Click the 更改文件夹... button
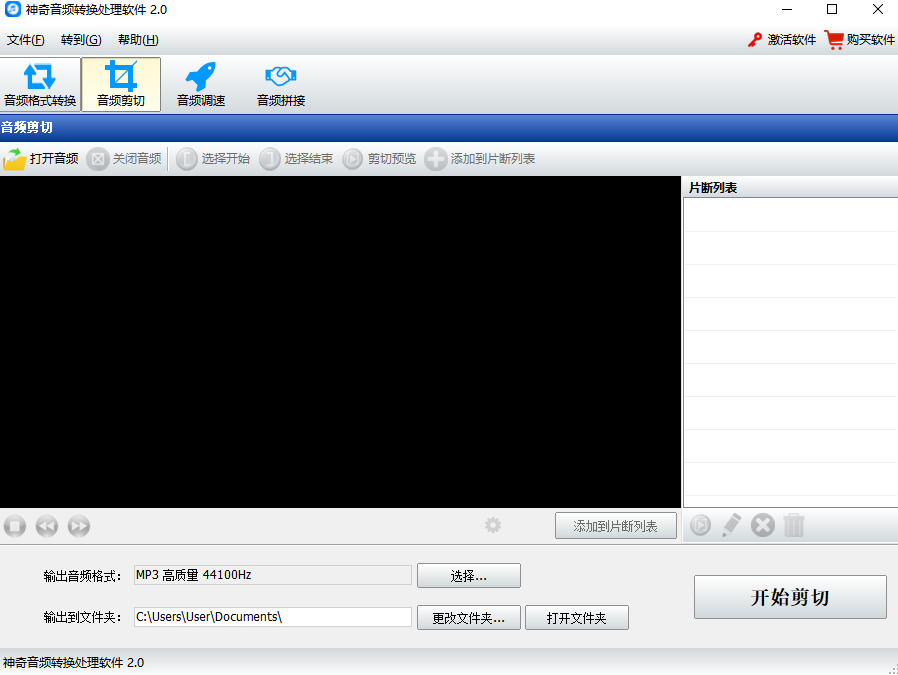Image resolution: width=898 pixels, height=675 pixels. [x=468, y=618]
